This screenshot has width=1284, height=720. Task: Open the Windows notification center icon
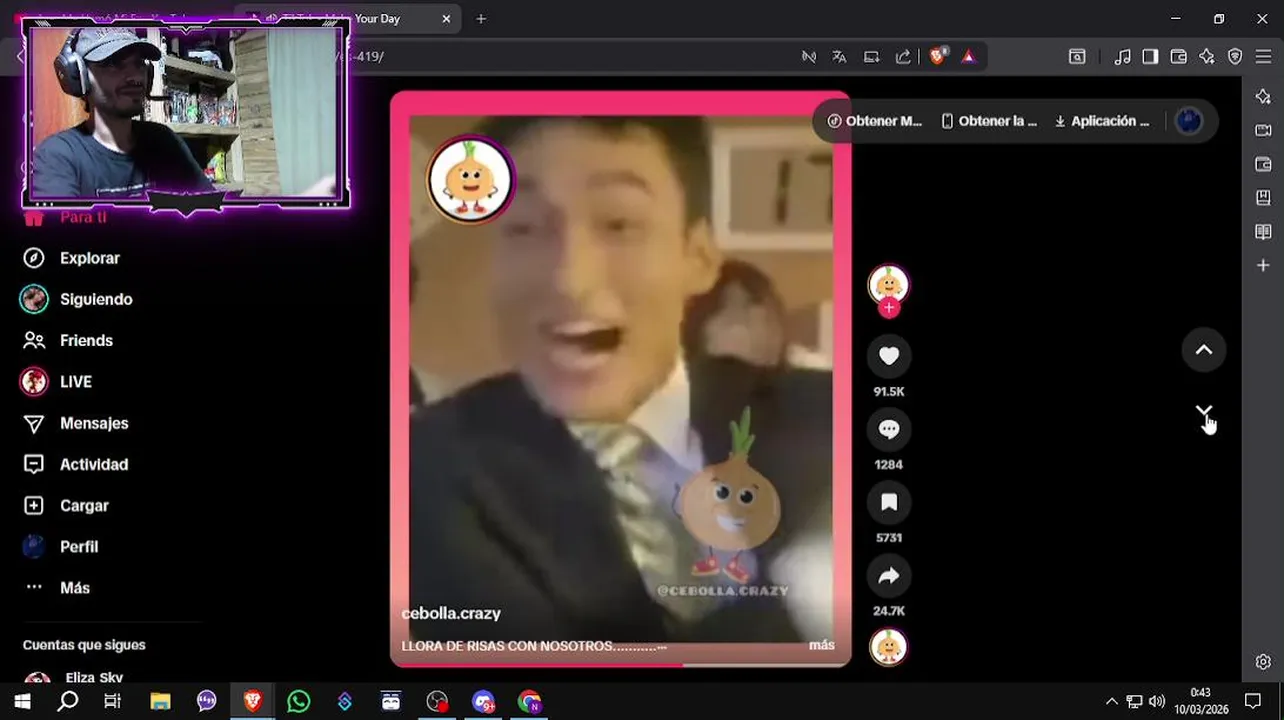[1253, 702]
